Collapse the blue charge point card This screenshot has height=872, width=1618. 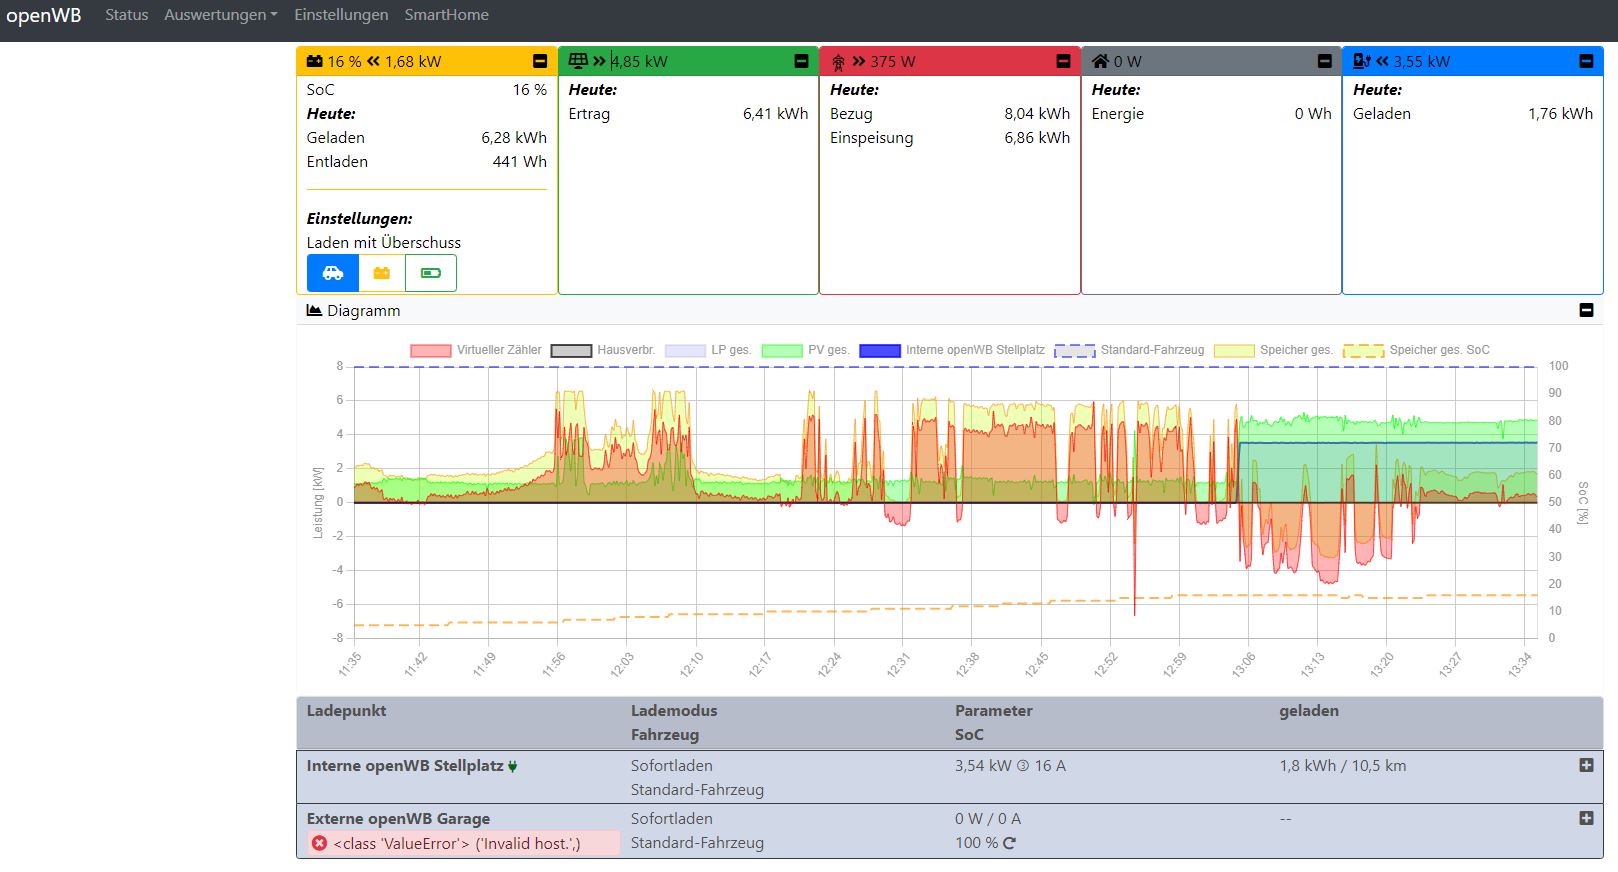pos(1586,61)
